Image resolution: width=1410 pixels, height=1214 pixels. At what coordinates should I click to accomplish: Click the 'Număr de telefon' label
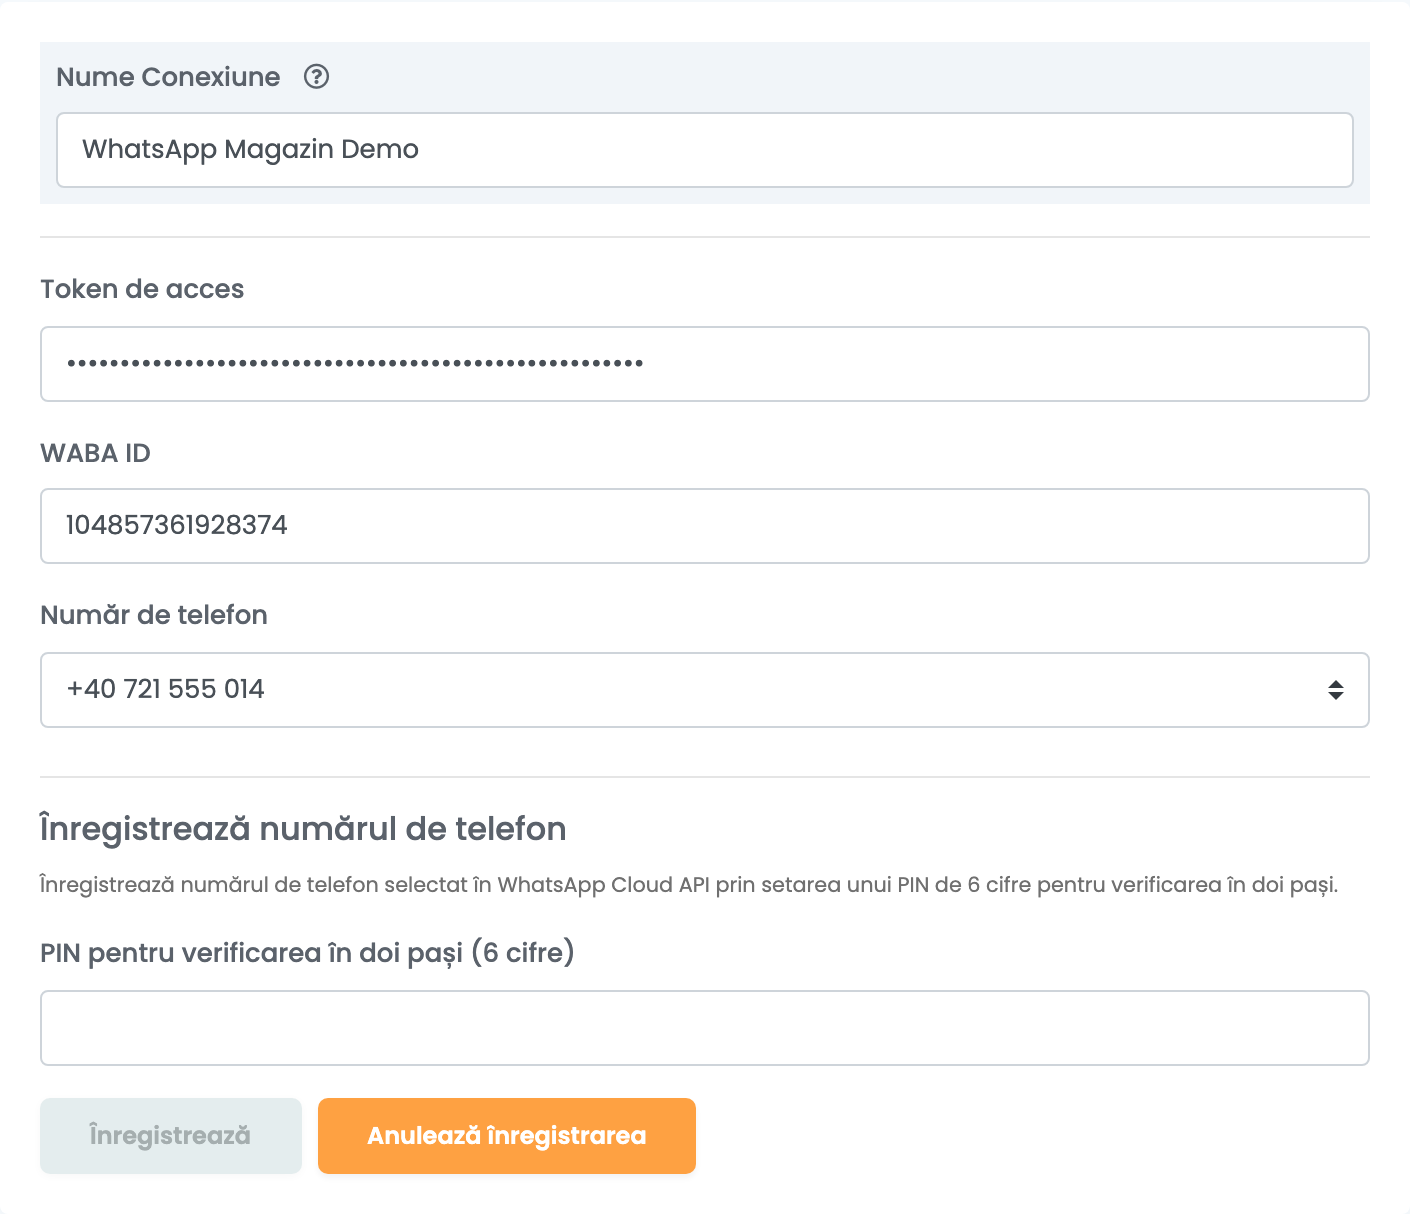pos(154,615)
